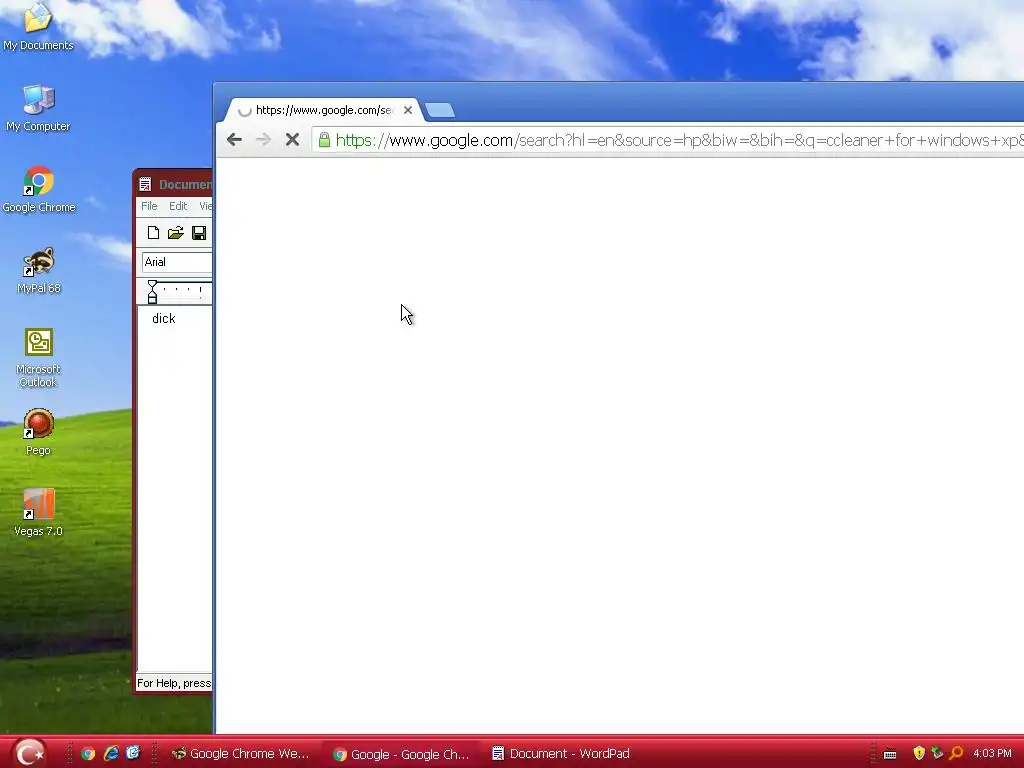Click the WordPad status bar help text
Viewport: 1024px width, 768px height.
tap(174, 683)
